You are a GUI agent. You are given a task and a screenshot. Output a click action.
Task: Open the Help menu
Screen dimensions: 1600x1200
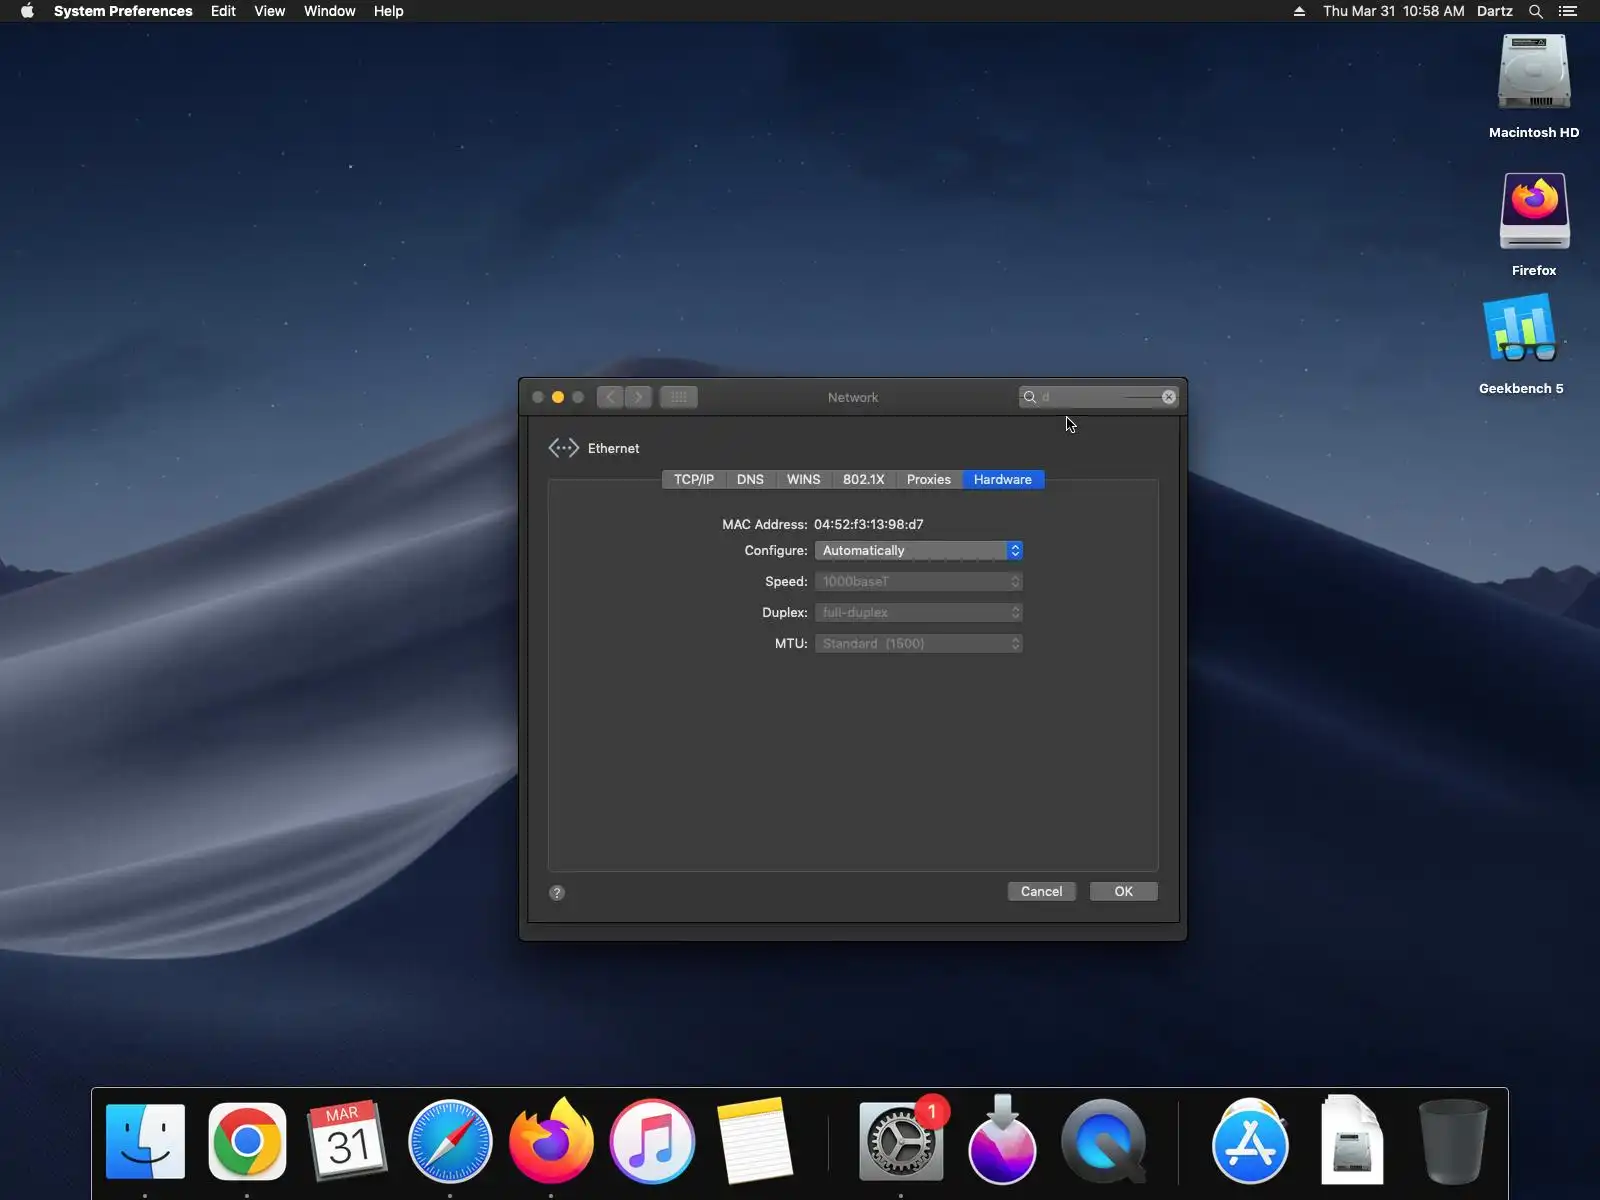coord(389,11)
